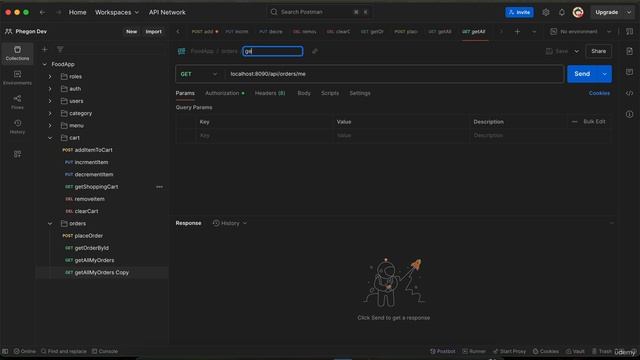
Task: Open the response History dropdown
Action: (x=230, y=223)
